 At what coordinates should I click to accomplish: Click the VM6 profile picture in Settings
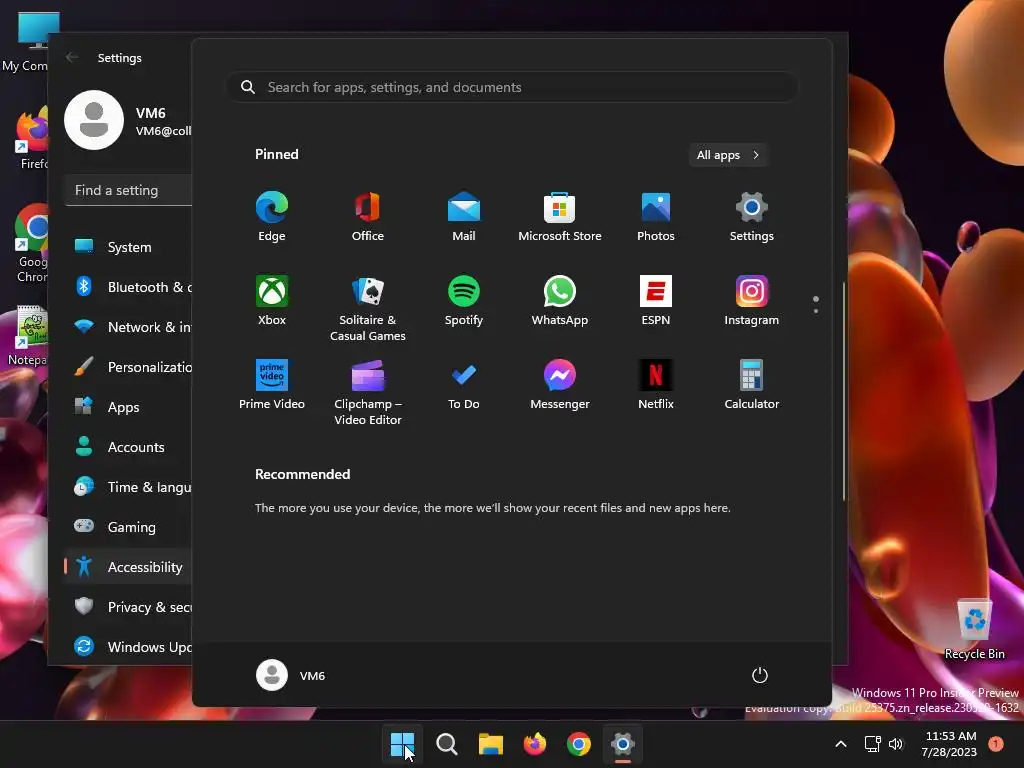coord(94,120)
